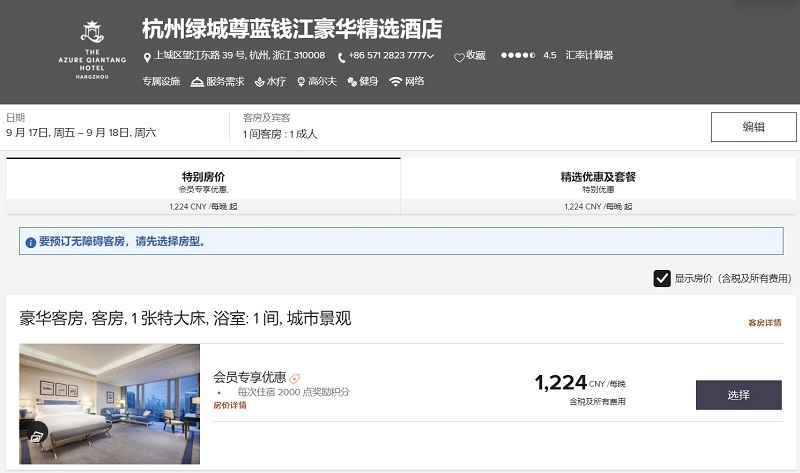This screenshot has width=800, height=473.
Task: Click the location pin icon beside address
Action: point(147,58)
